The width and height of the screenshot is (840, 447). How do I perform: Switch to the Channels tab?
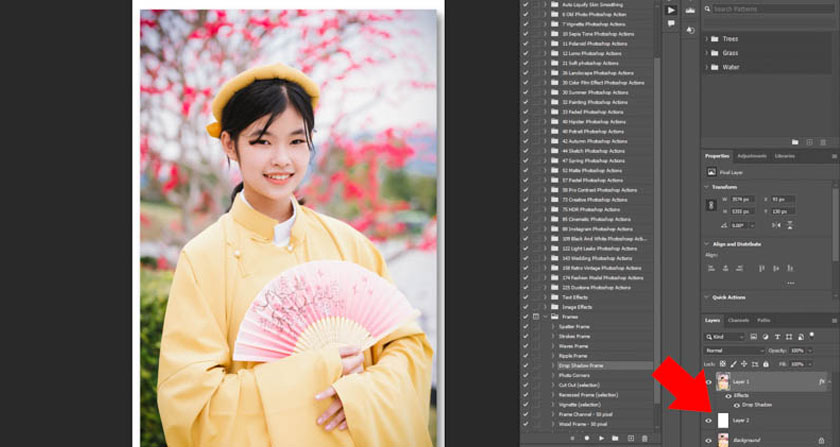[x=738, y=320]
